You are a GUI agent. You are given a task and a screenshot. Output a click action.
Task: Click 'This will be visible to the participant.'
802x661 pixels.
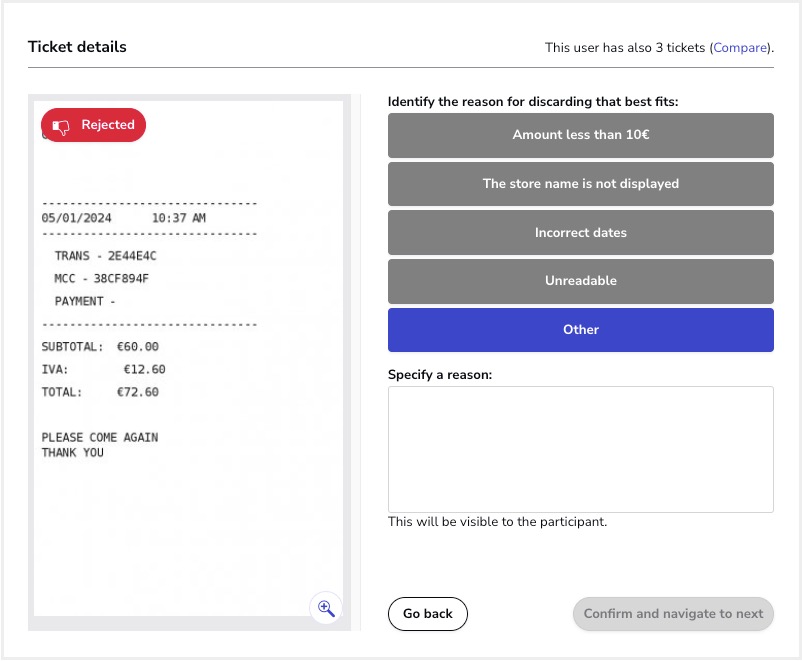497,522
